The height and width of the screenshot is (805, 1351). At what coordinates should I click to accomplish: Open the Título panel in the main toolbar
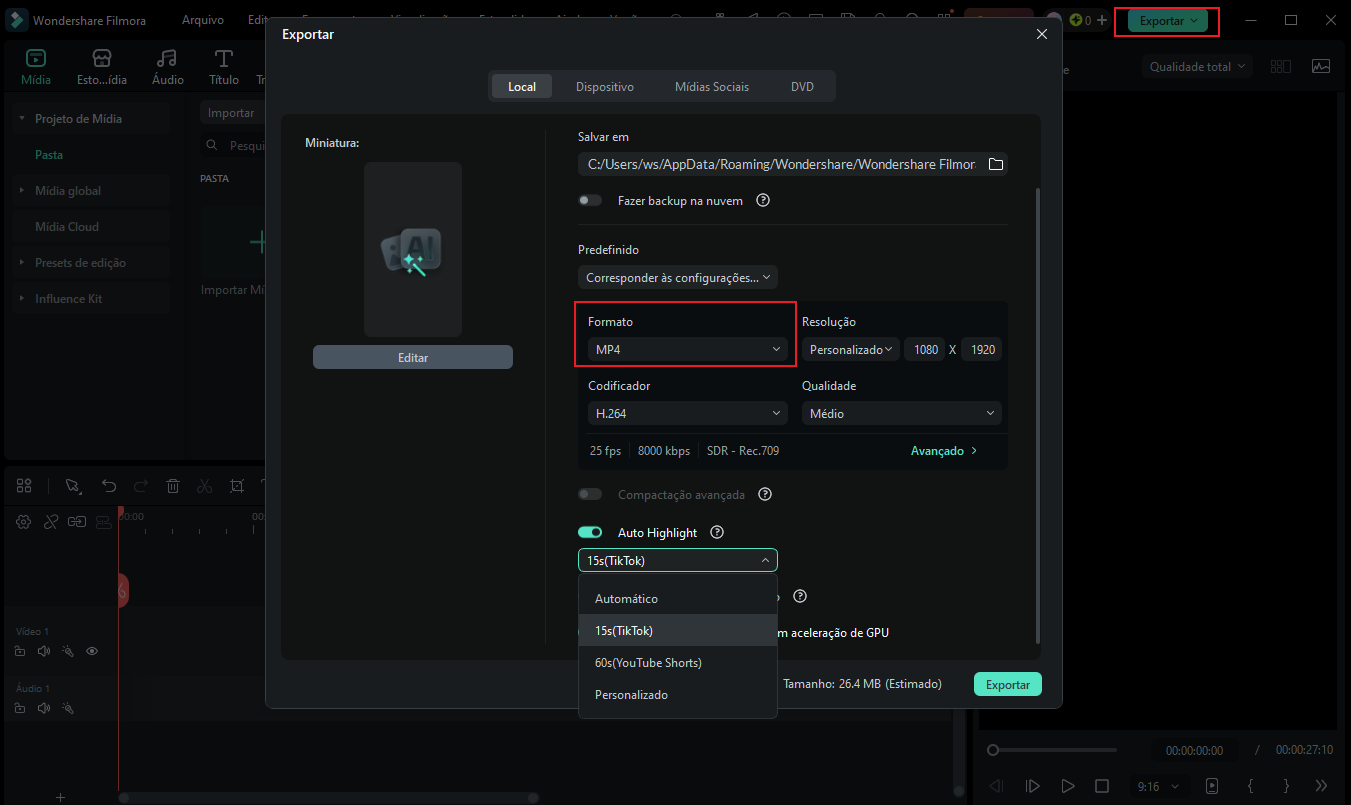tap(224, 67)
